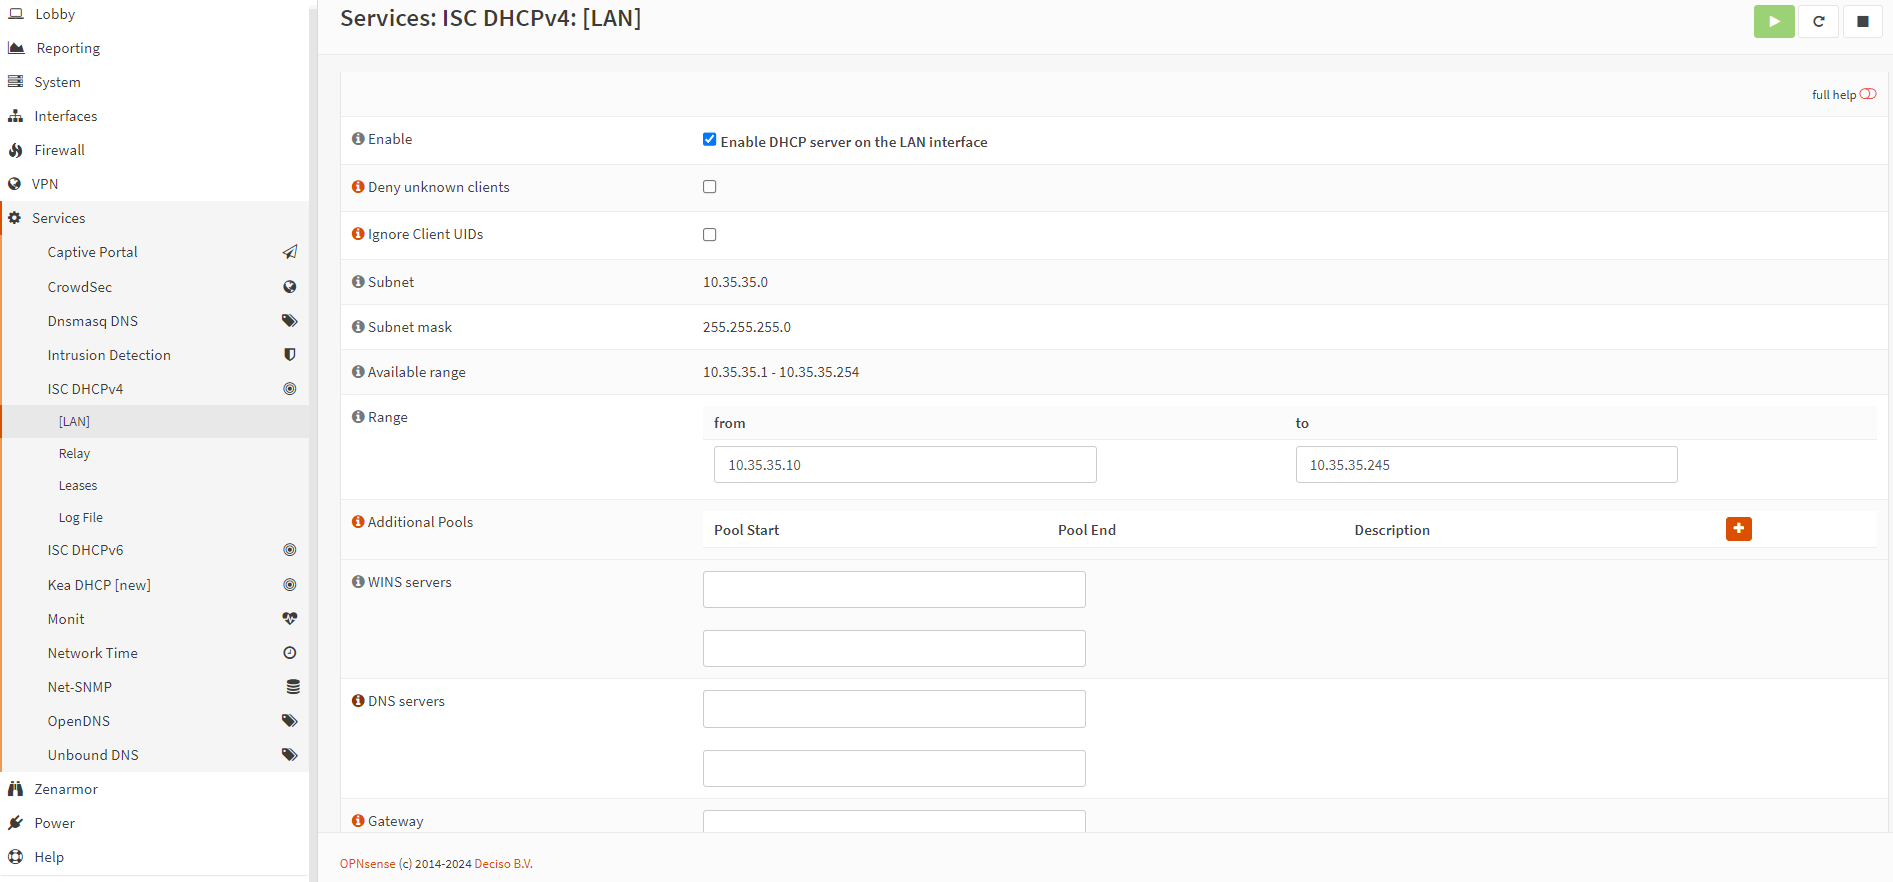Click the restart service icon
The height and width of the screenshot is (882, 1893).
[x=1818, y=21]
